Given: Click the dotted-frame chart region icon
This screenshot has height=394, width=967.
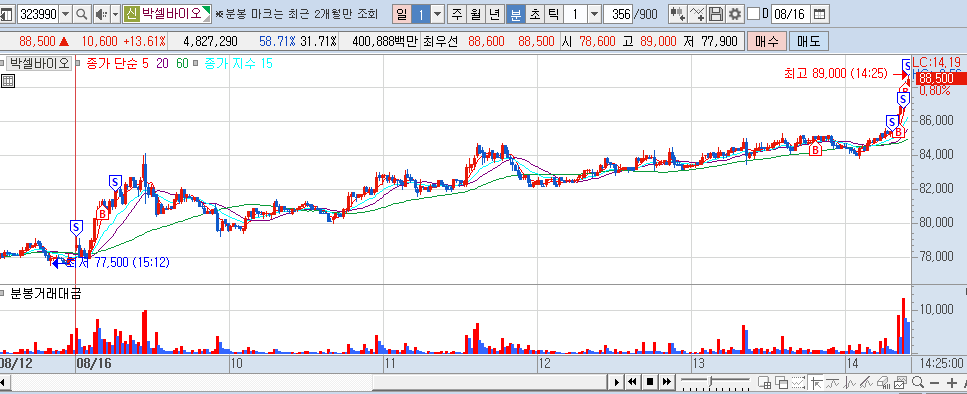Looking at the screenshot, I should (x=798, y=382).
